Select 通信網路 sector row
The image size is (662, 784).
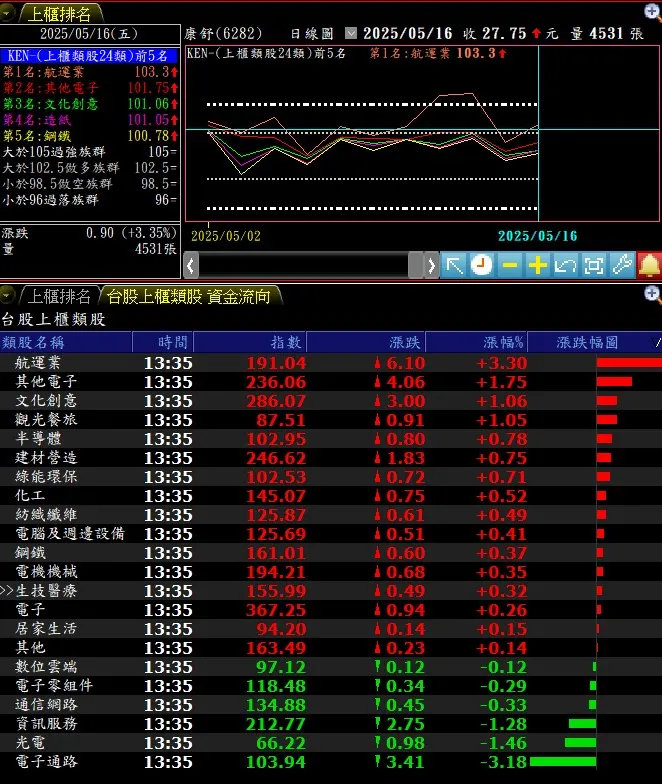(x=331, y=704)
